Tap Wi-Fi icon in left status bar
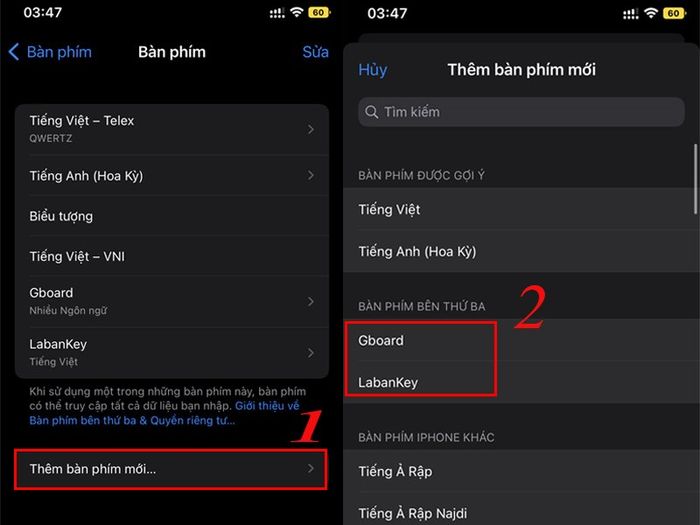Viewport: 700px width, 525px height. click(x=296, y=12)
